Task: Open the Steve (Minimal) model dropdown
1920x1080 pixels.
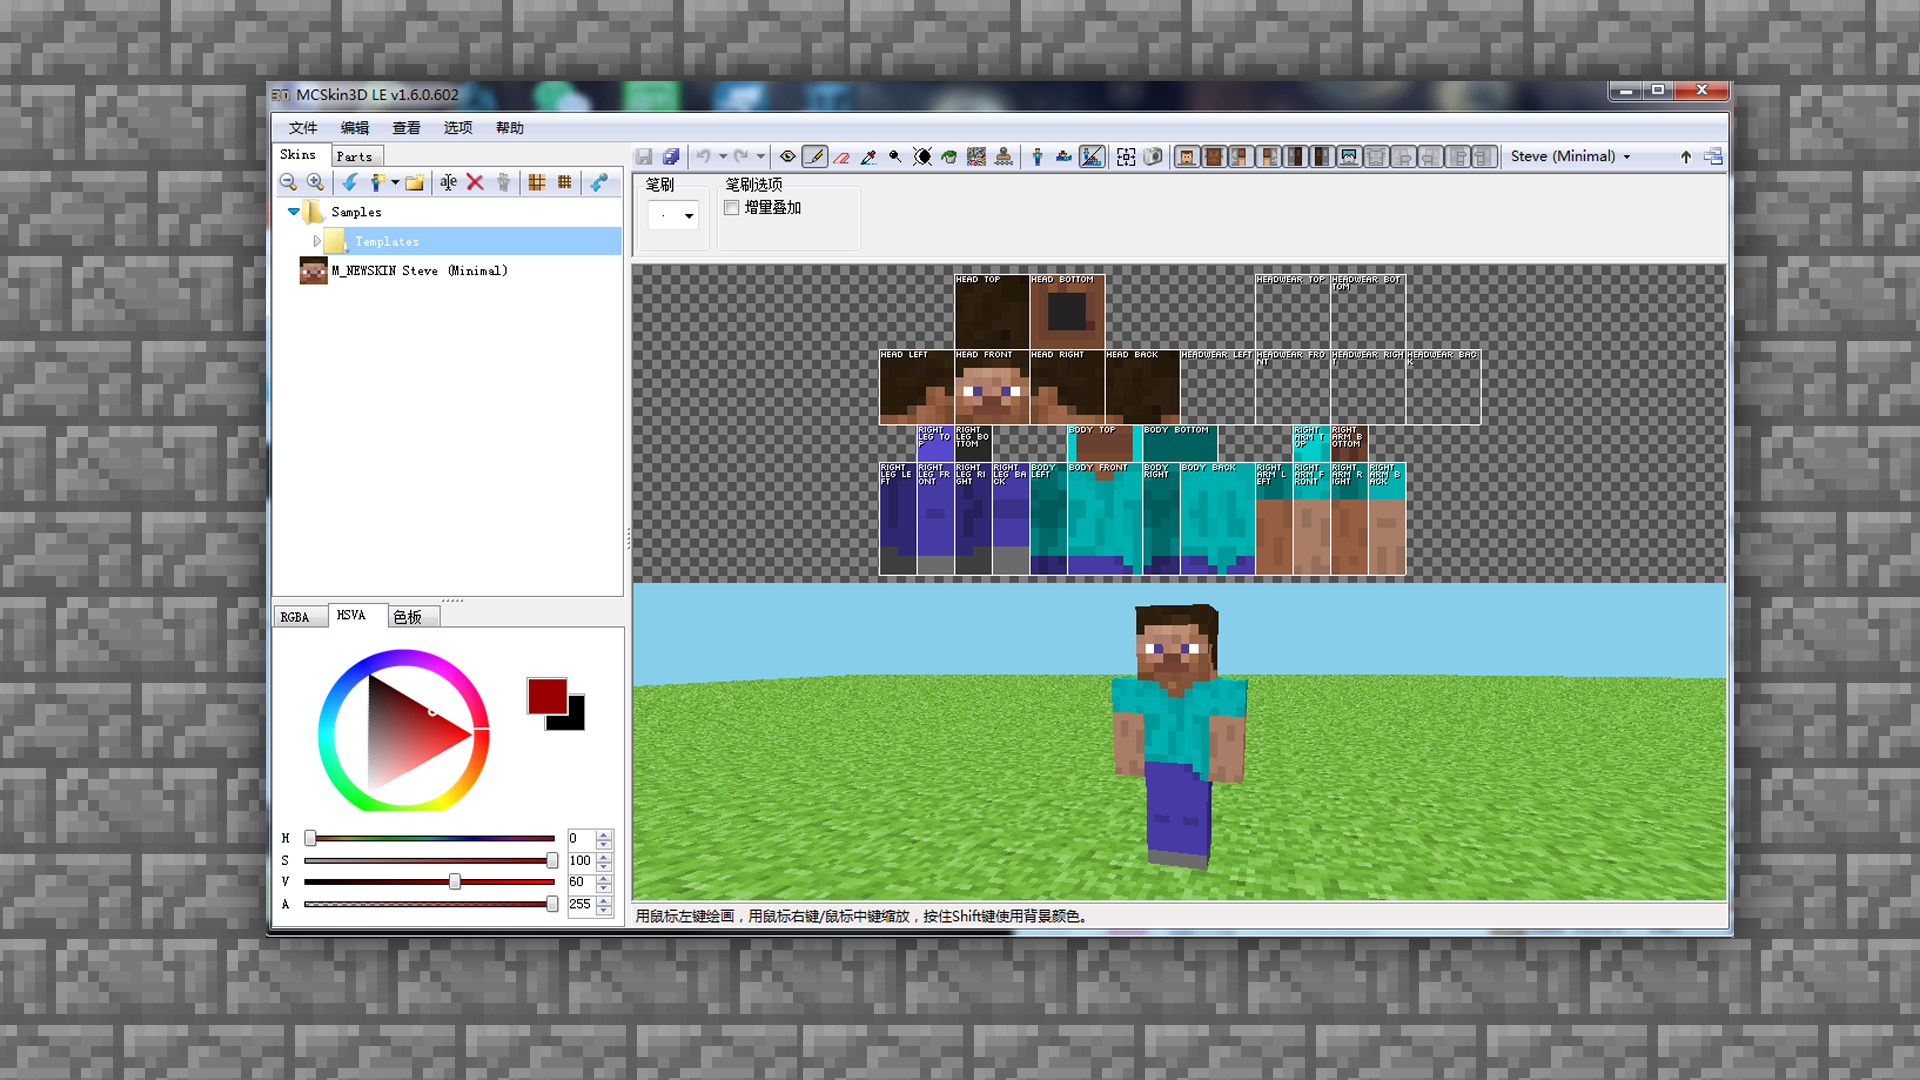Action: coord(1571,157)
